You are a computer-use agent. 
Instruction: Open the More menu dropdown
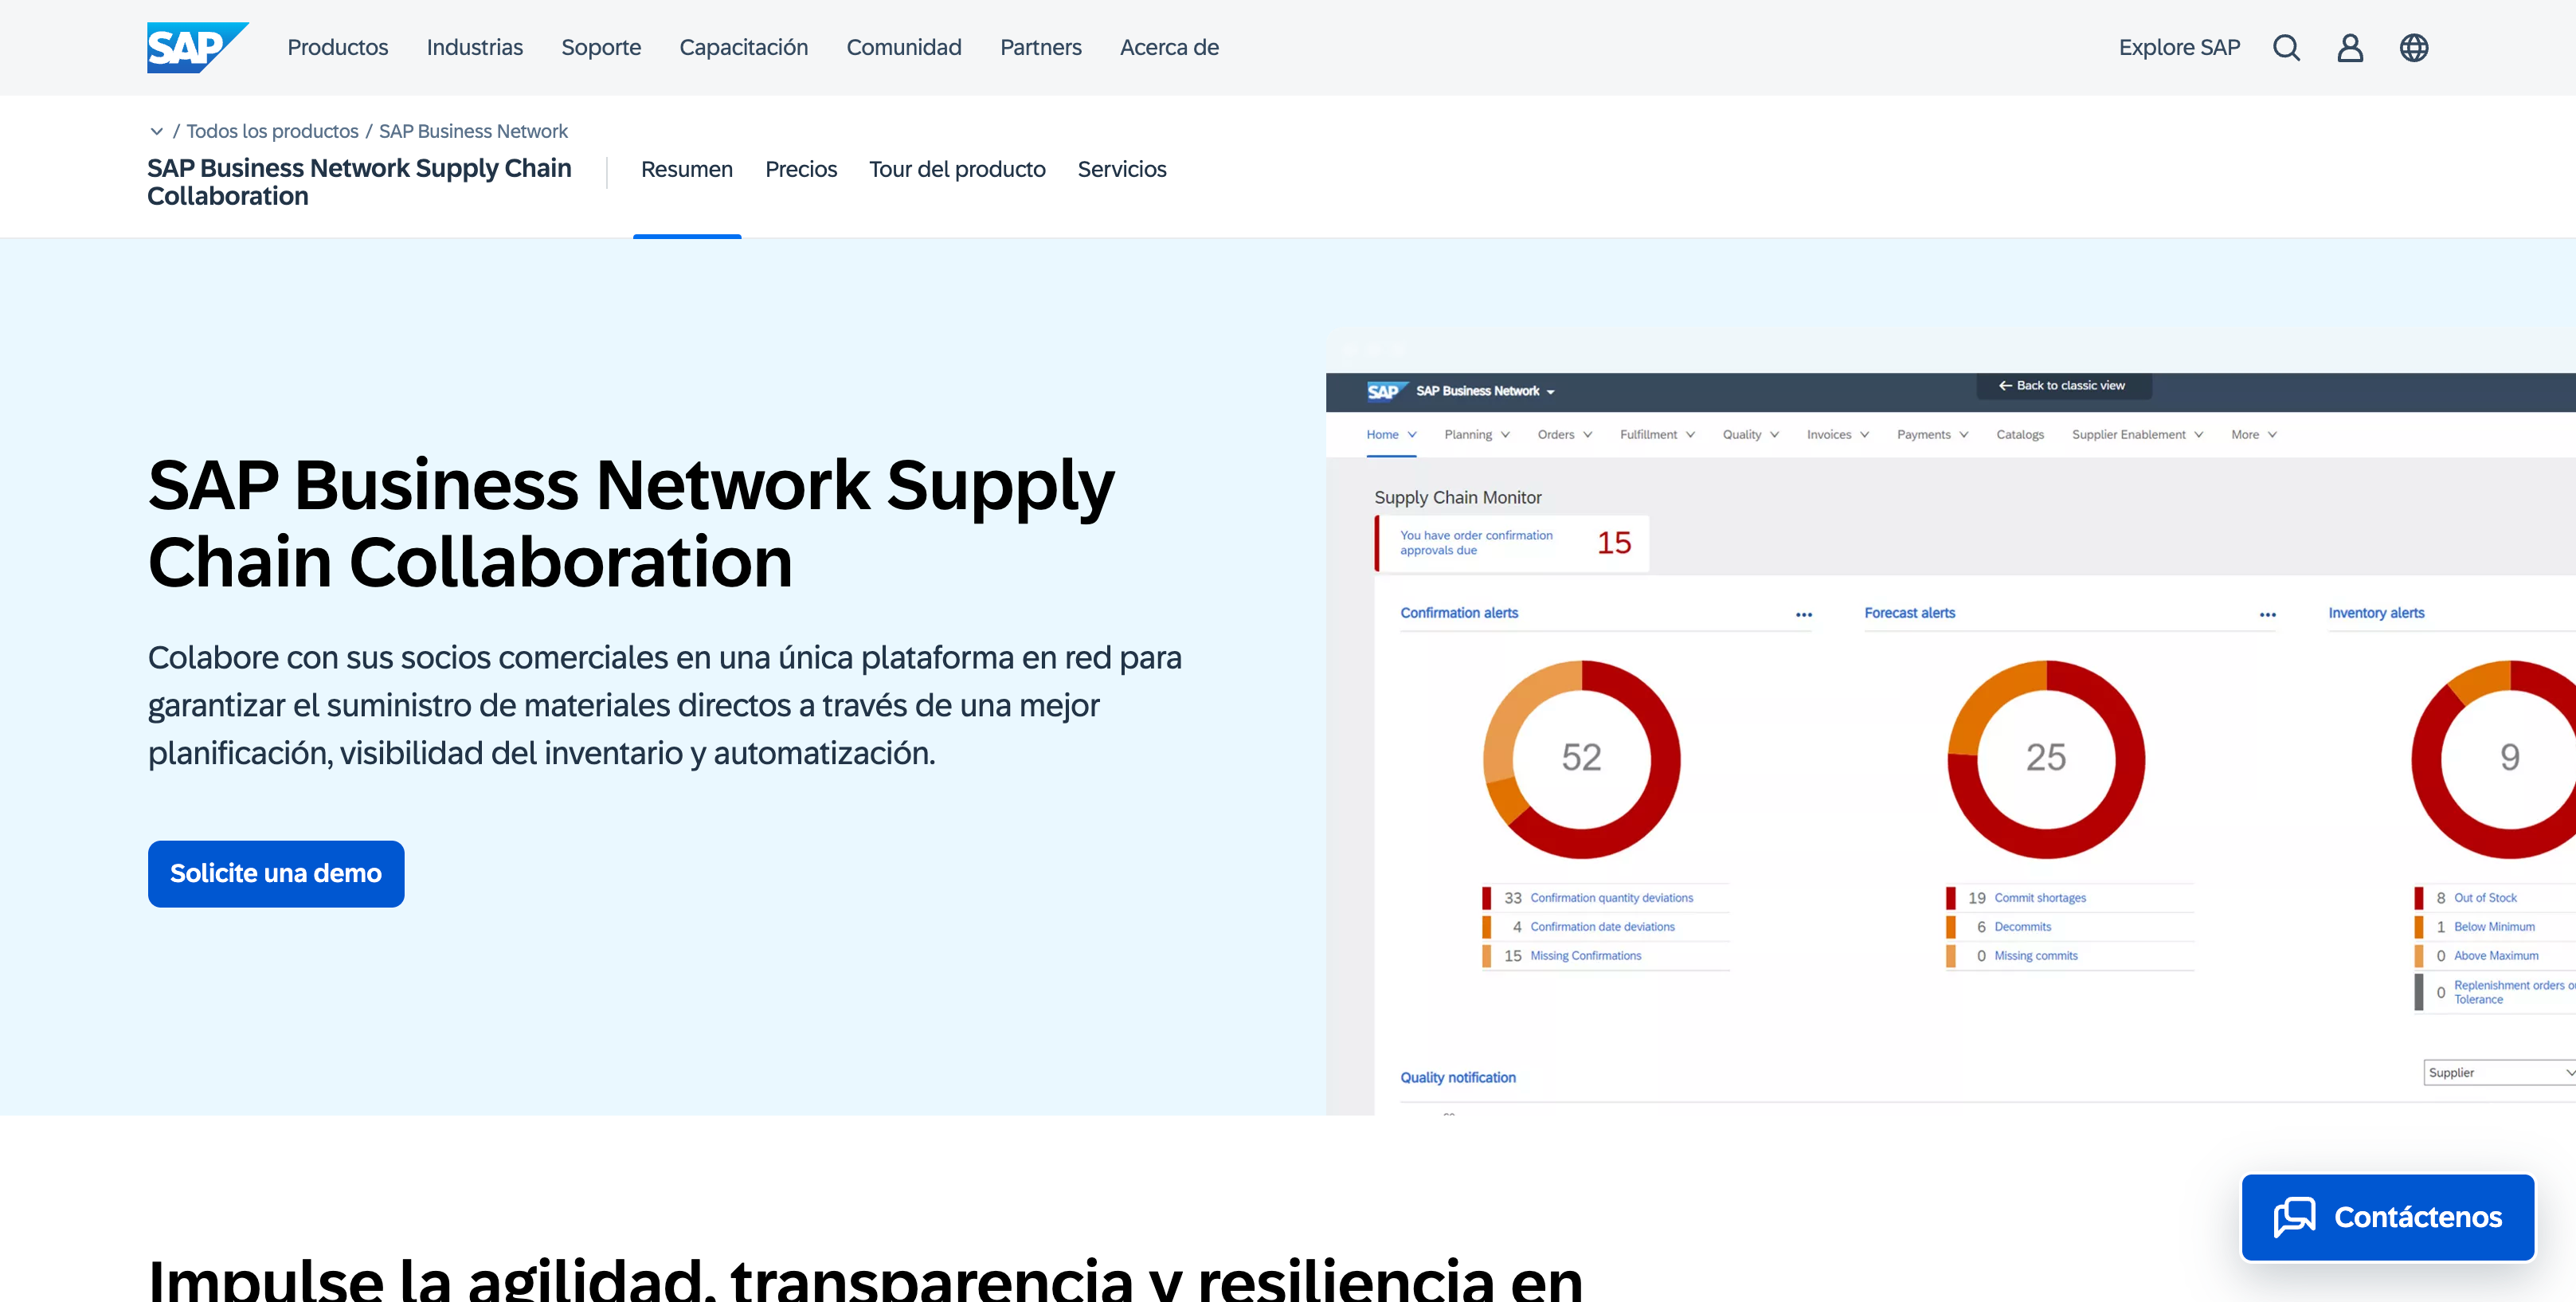(2254, 434)
